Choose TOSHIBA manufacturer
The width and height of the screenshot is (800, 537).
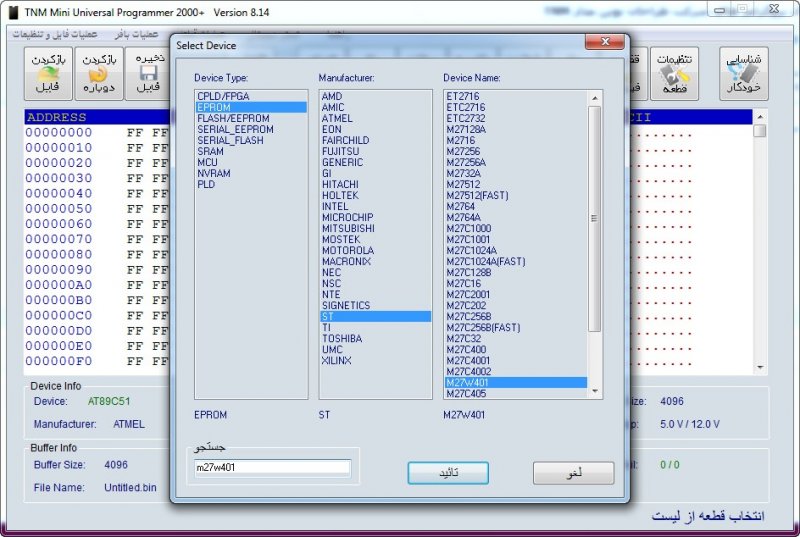tap(376, 339)
